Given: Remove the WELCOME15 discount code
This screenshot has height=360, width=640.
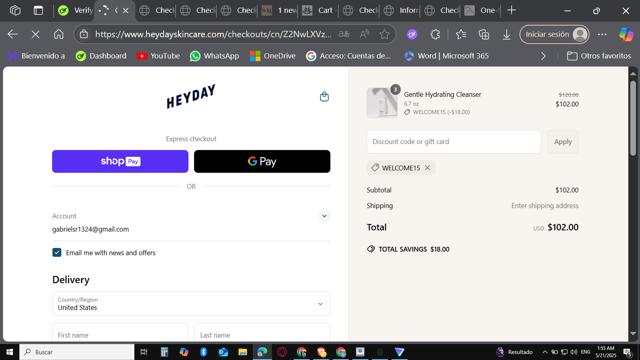Looking at the screenshot, I should point(427,168).
